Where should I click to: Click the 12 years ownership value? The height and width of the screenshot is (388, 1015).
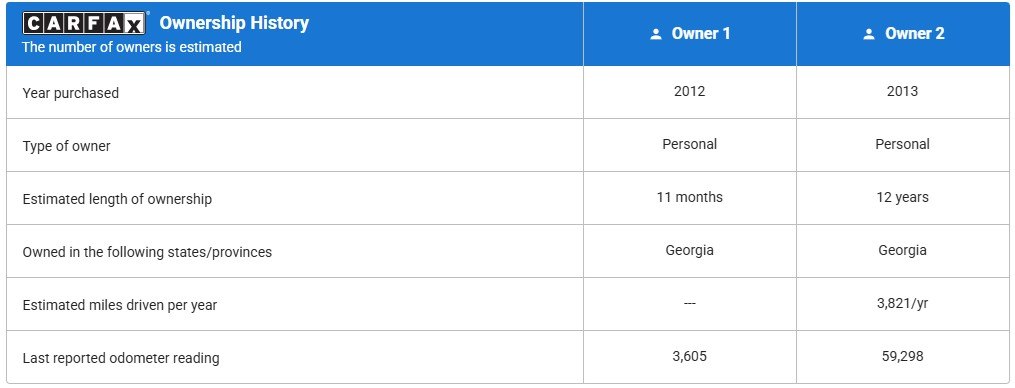(902, 197)
